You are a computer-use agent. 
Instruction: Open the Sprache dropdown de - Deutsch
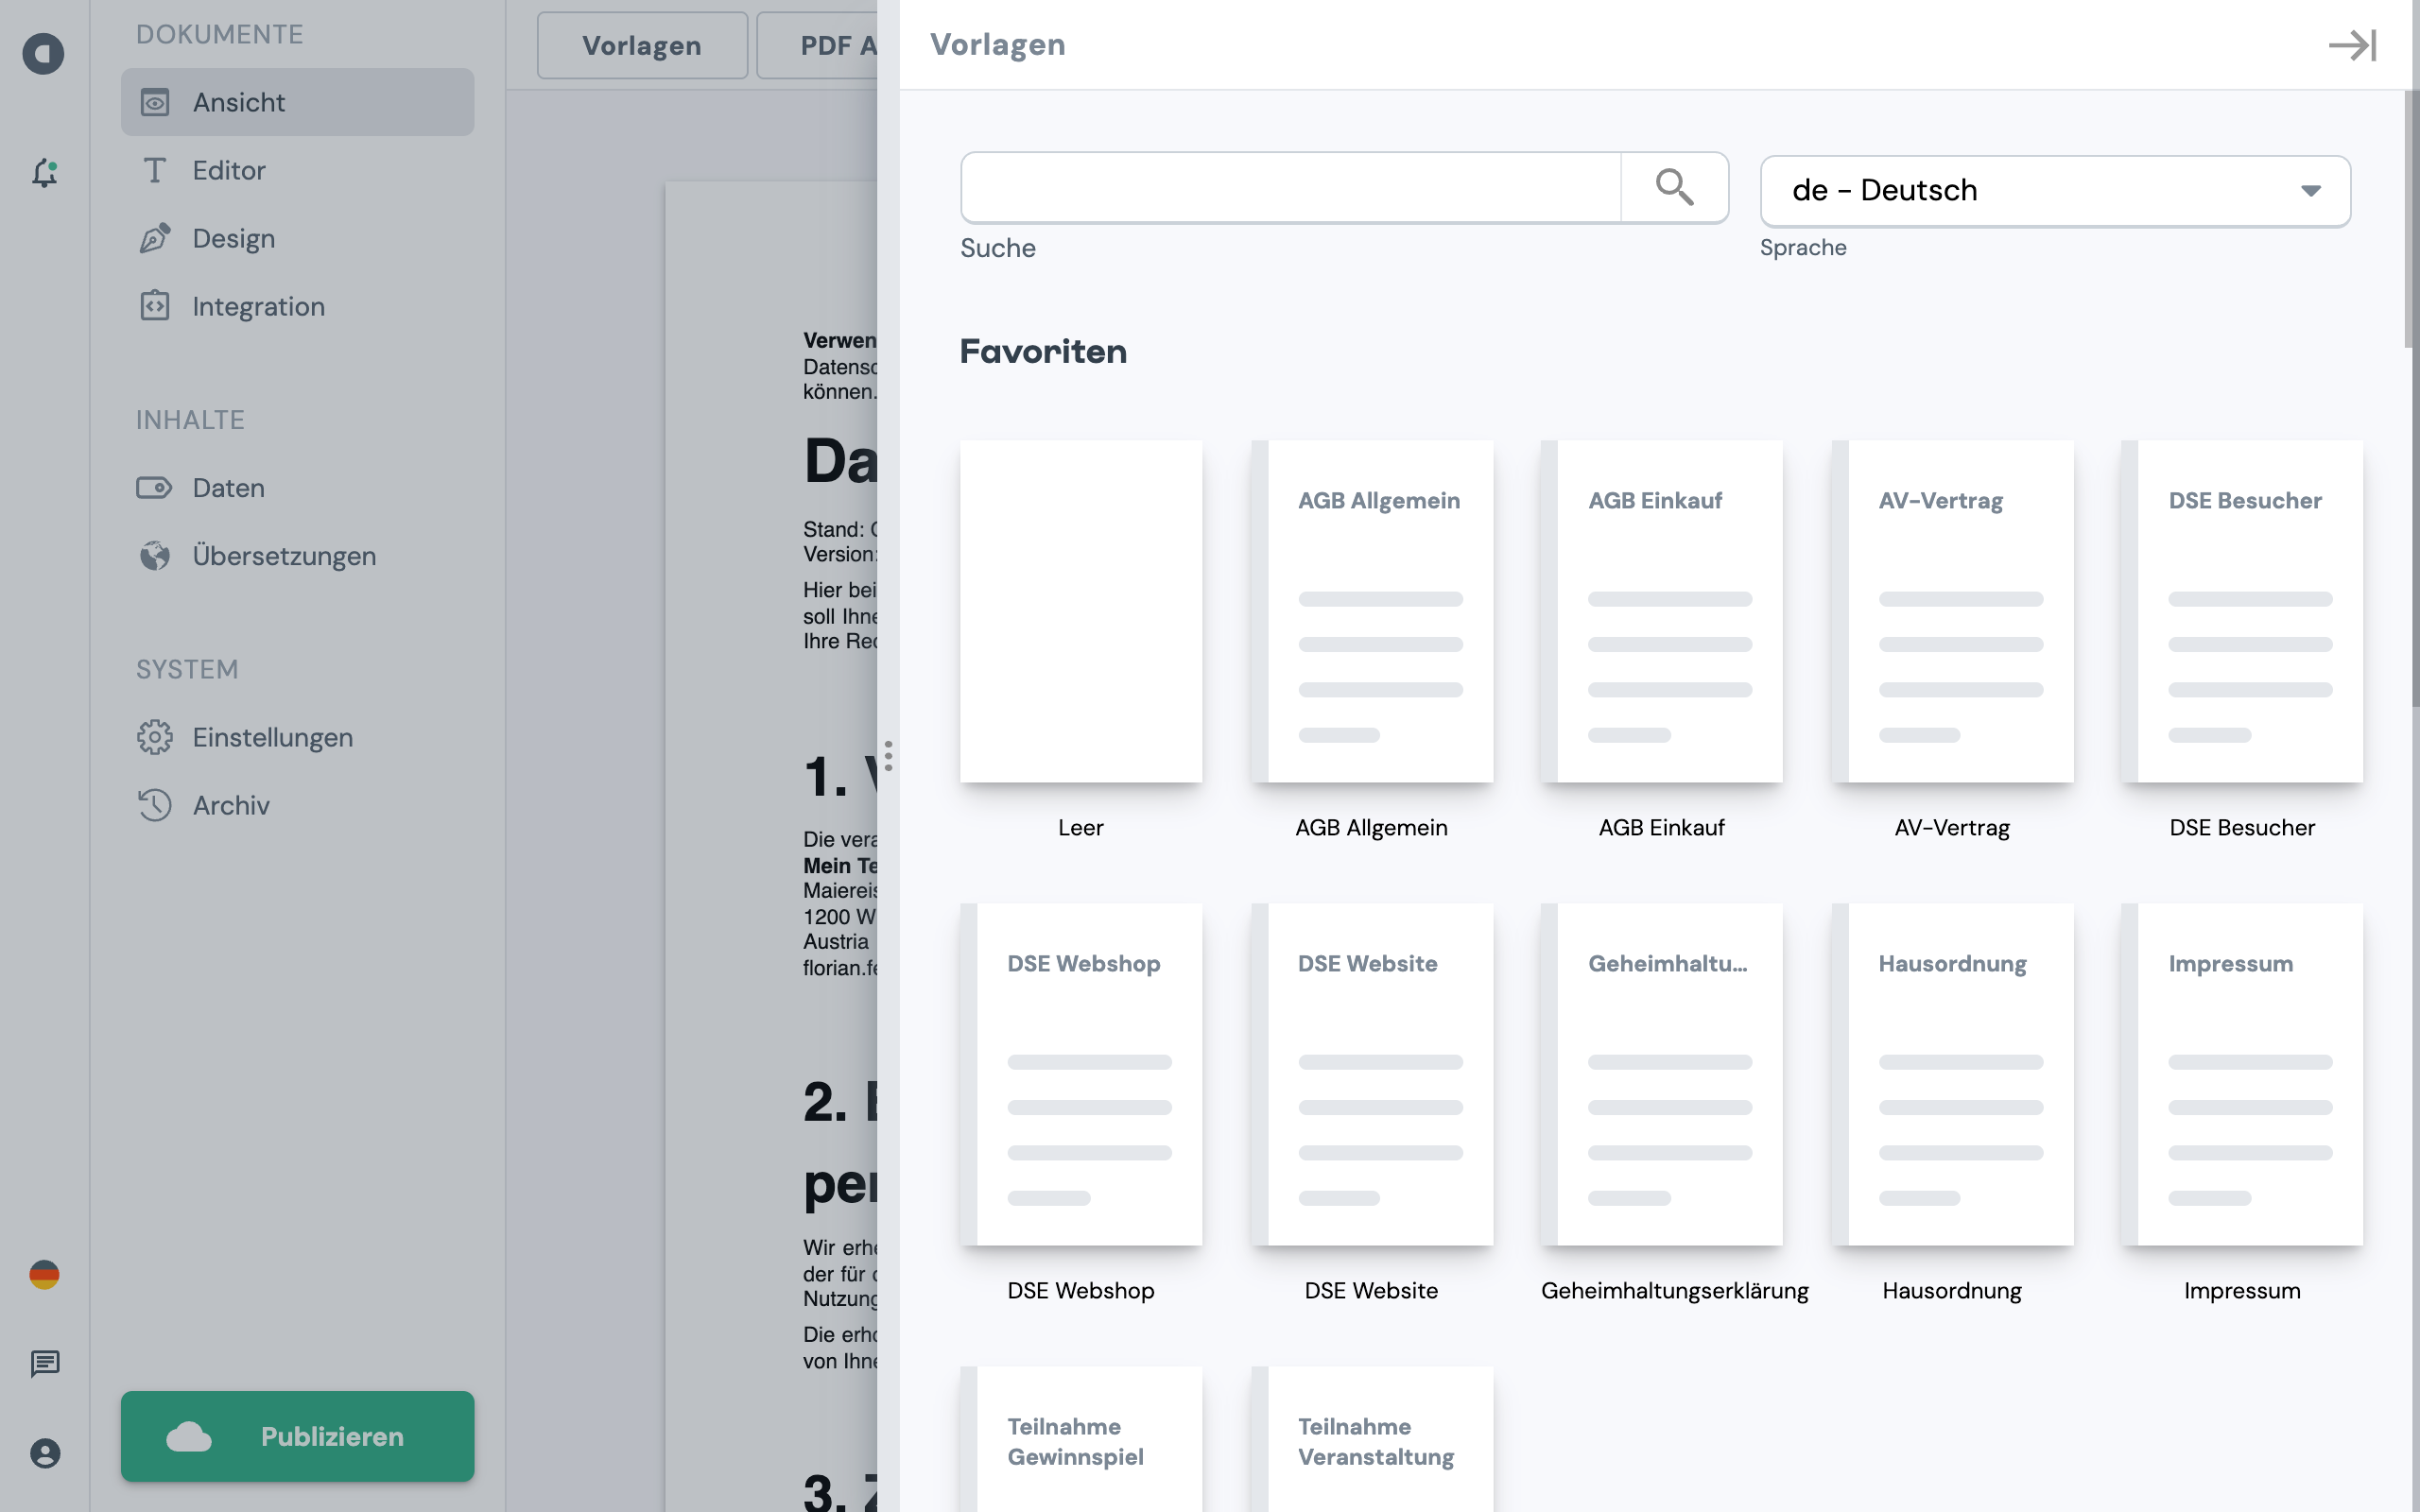click(2054, 191)
